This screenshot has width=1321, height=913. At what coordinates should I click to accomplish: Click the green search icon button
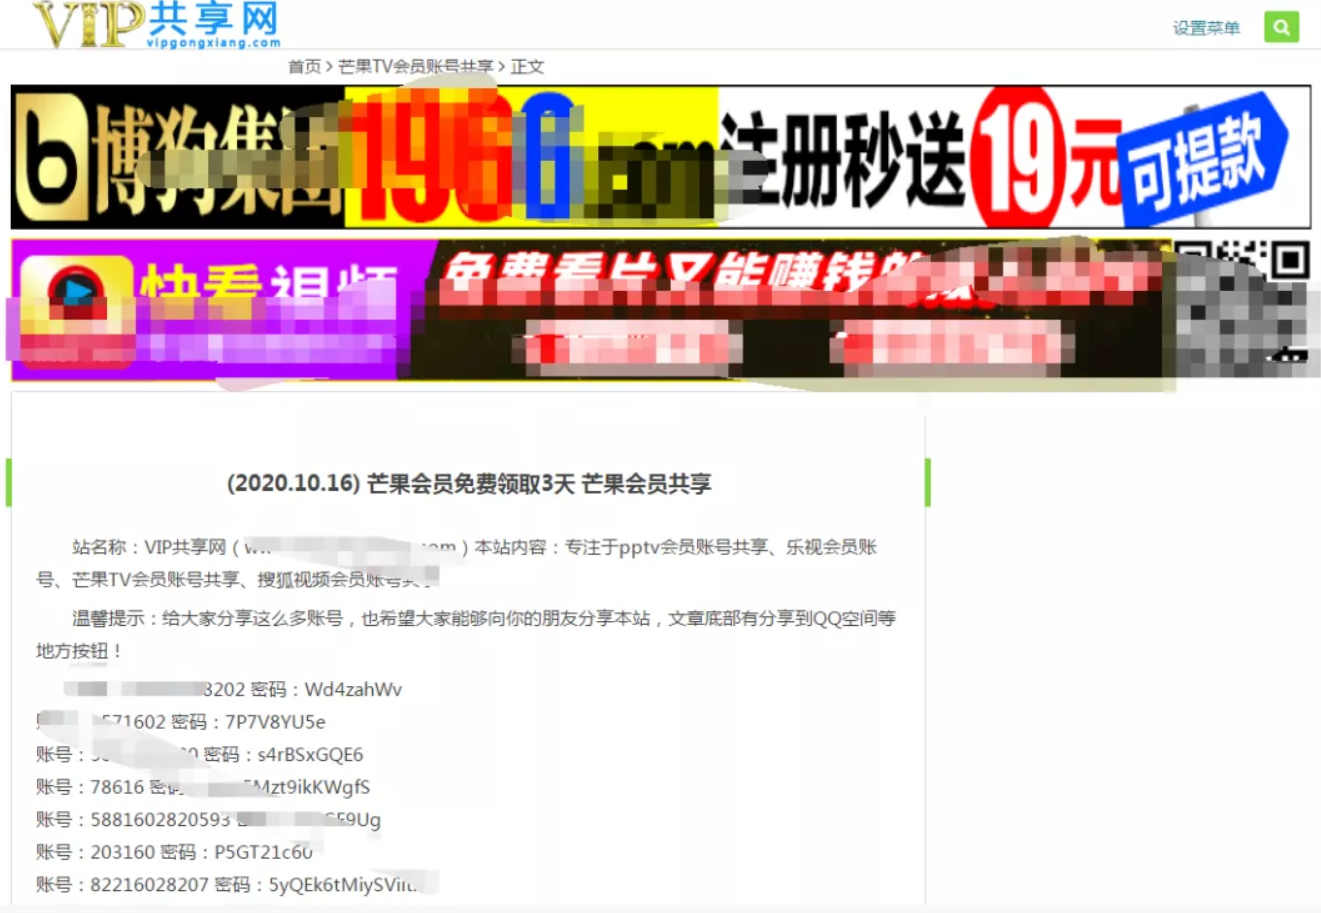coord(1281,27)
